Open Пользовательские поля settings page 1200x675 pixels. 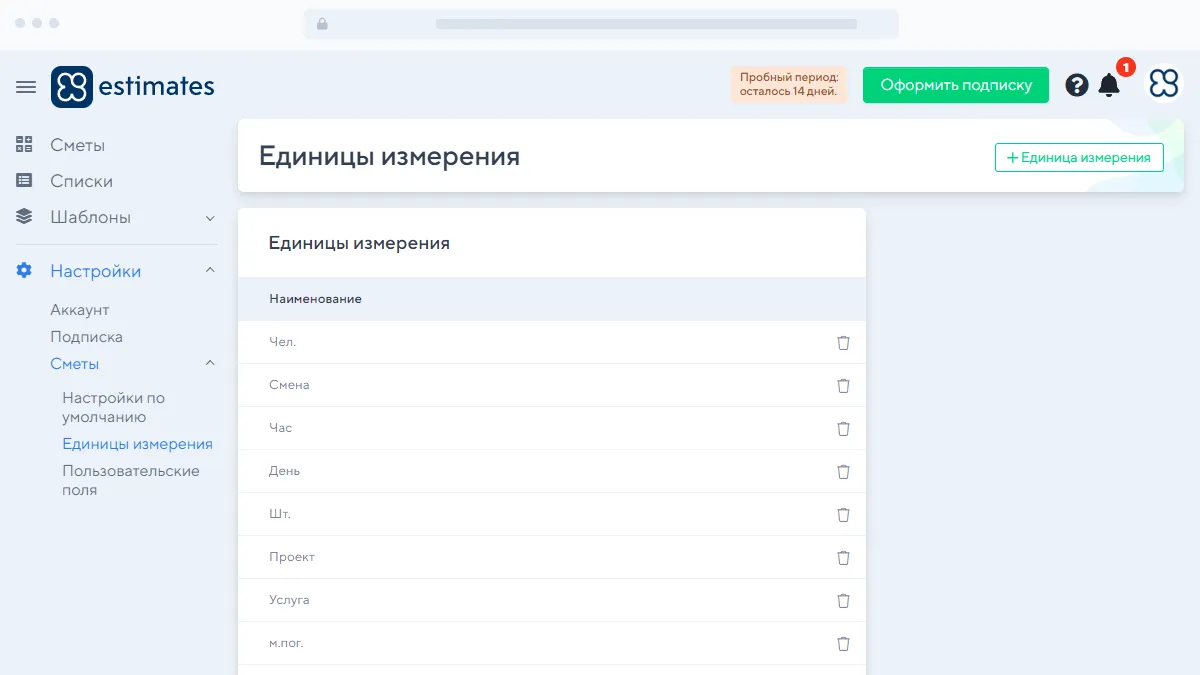pos(130,480)
